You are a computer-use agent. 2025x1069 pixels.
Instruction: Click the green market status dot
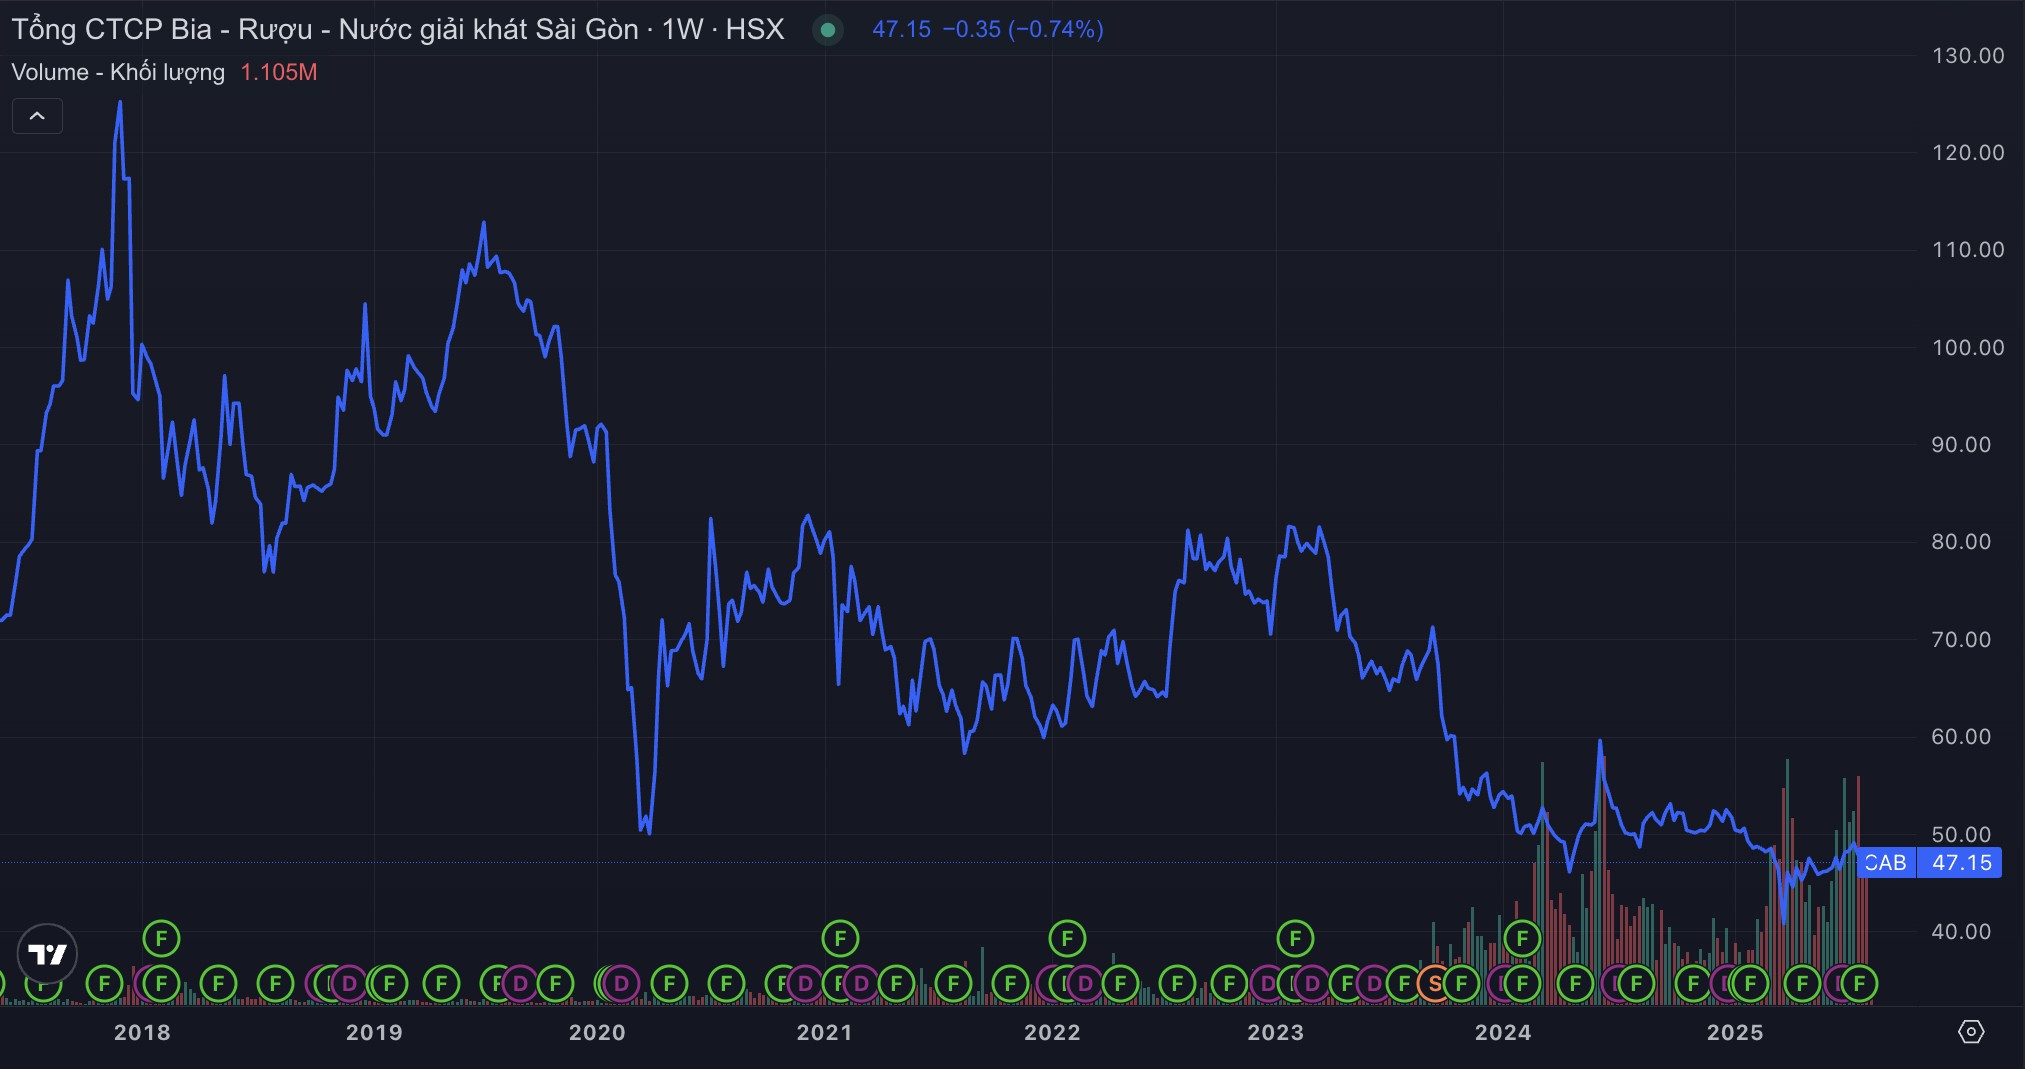pos(828,30)
